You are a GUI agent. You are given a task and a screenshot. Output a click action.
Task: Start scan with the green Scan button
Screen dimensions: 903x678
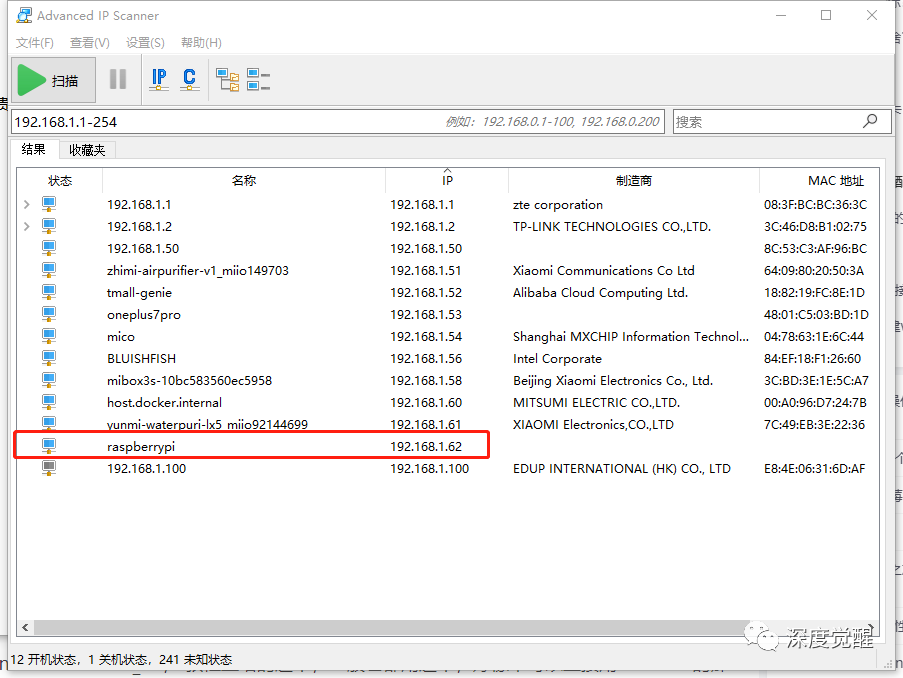pyautogui.click(x=53, y=80)
